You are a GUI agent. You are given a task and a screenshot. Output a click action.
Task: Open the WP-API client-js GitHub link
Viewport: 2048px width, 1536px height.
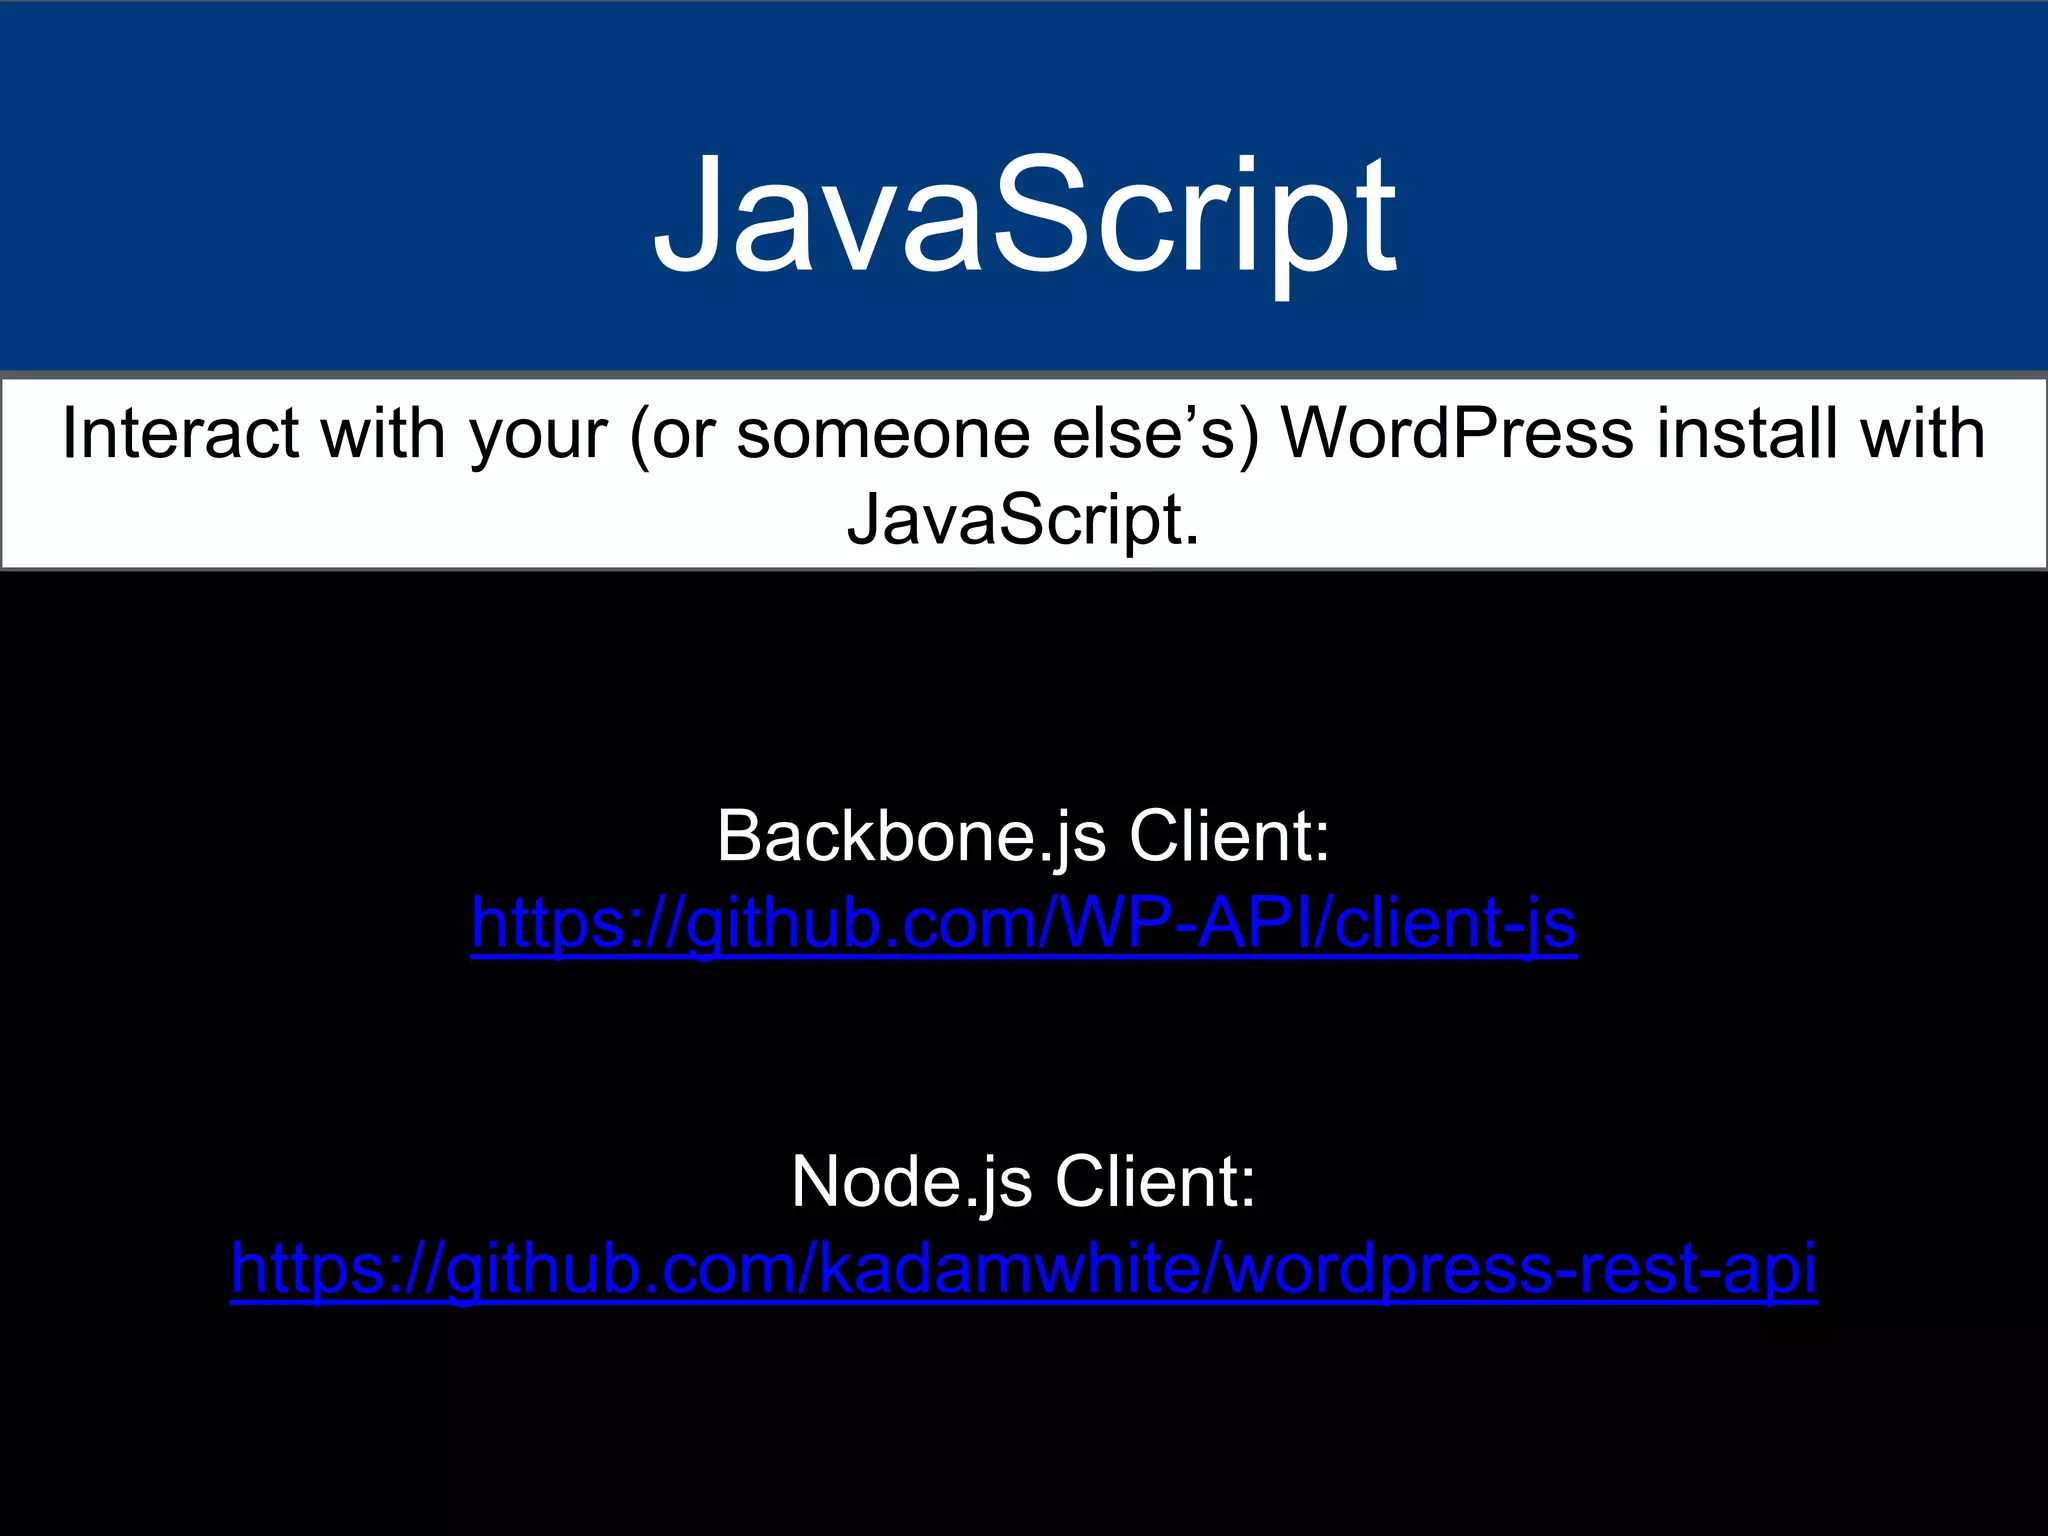[1023, 924]
